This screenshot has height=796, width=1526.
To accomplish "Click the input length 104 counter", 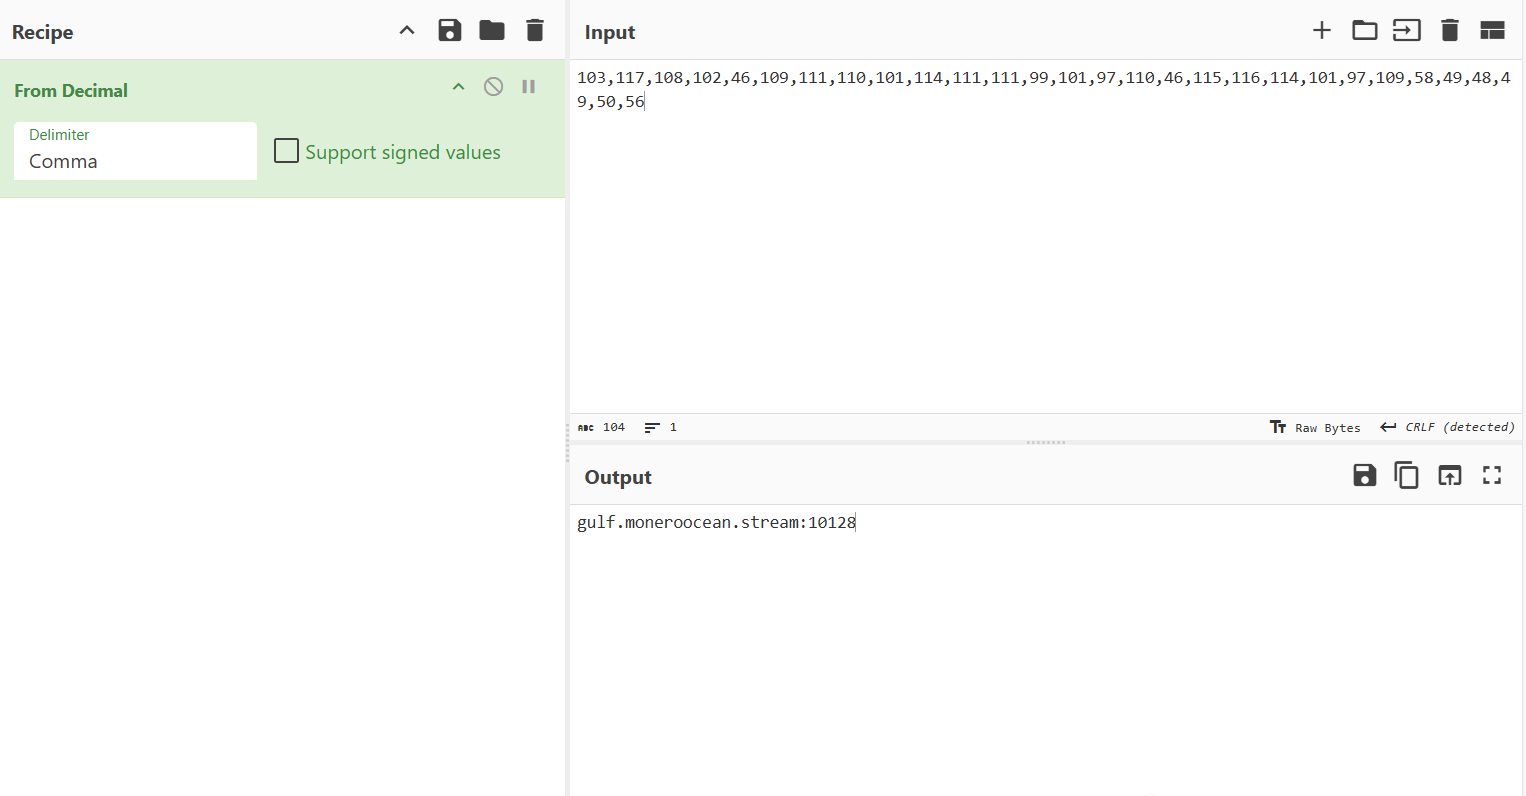I will [602, 427].
